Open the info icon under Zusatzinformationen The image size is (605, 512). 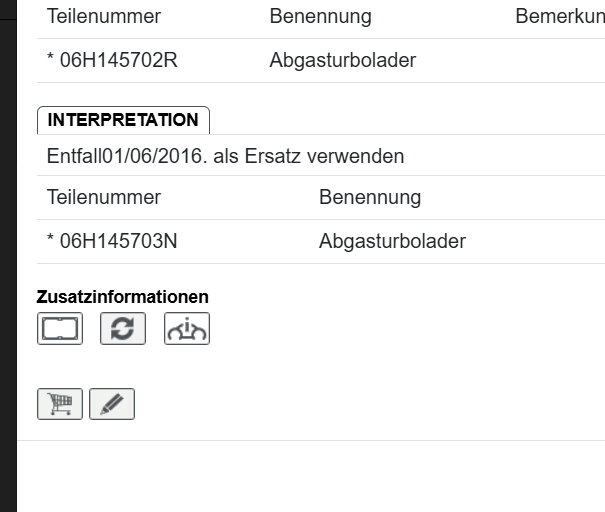(187, 329)
